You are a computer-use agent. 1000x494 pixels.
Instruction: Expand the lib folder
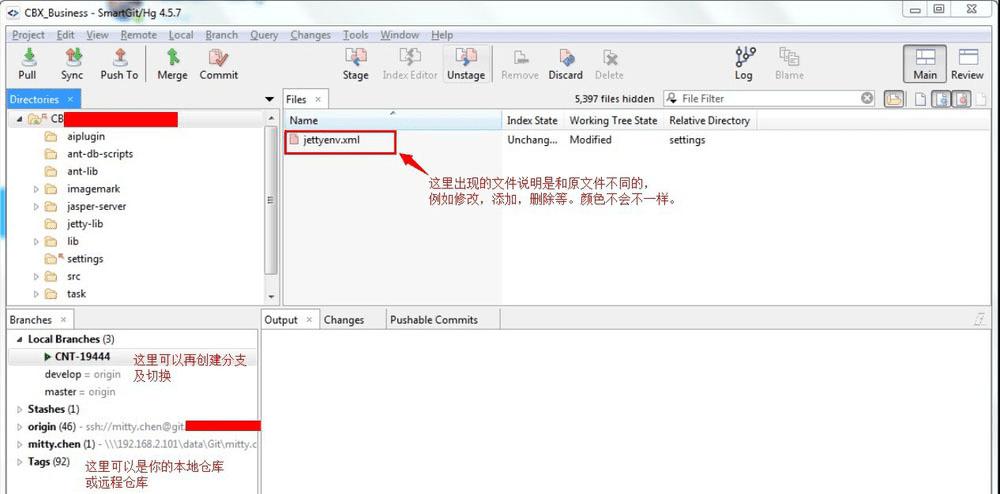[36, 242]
